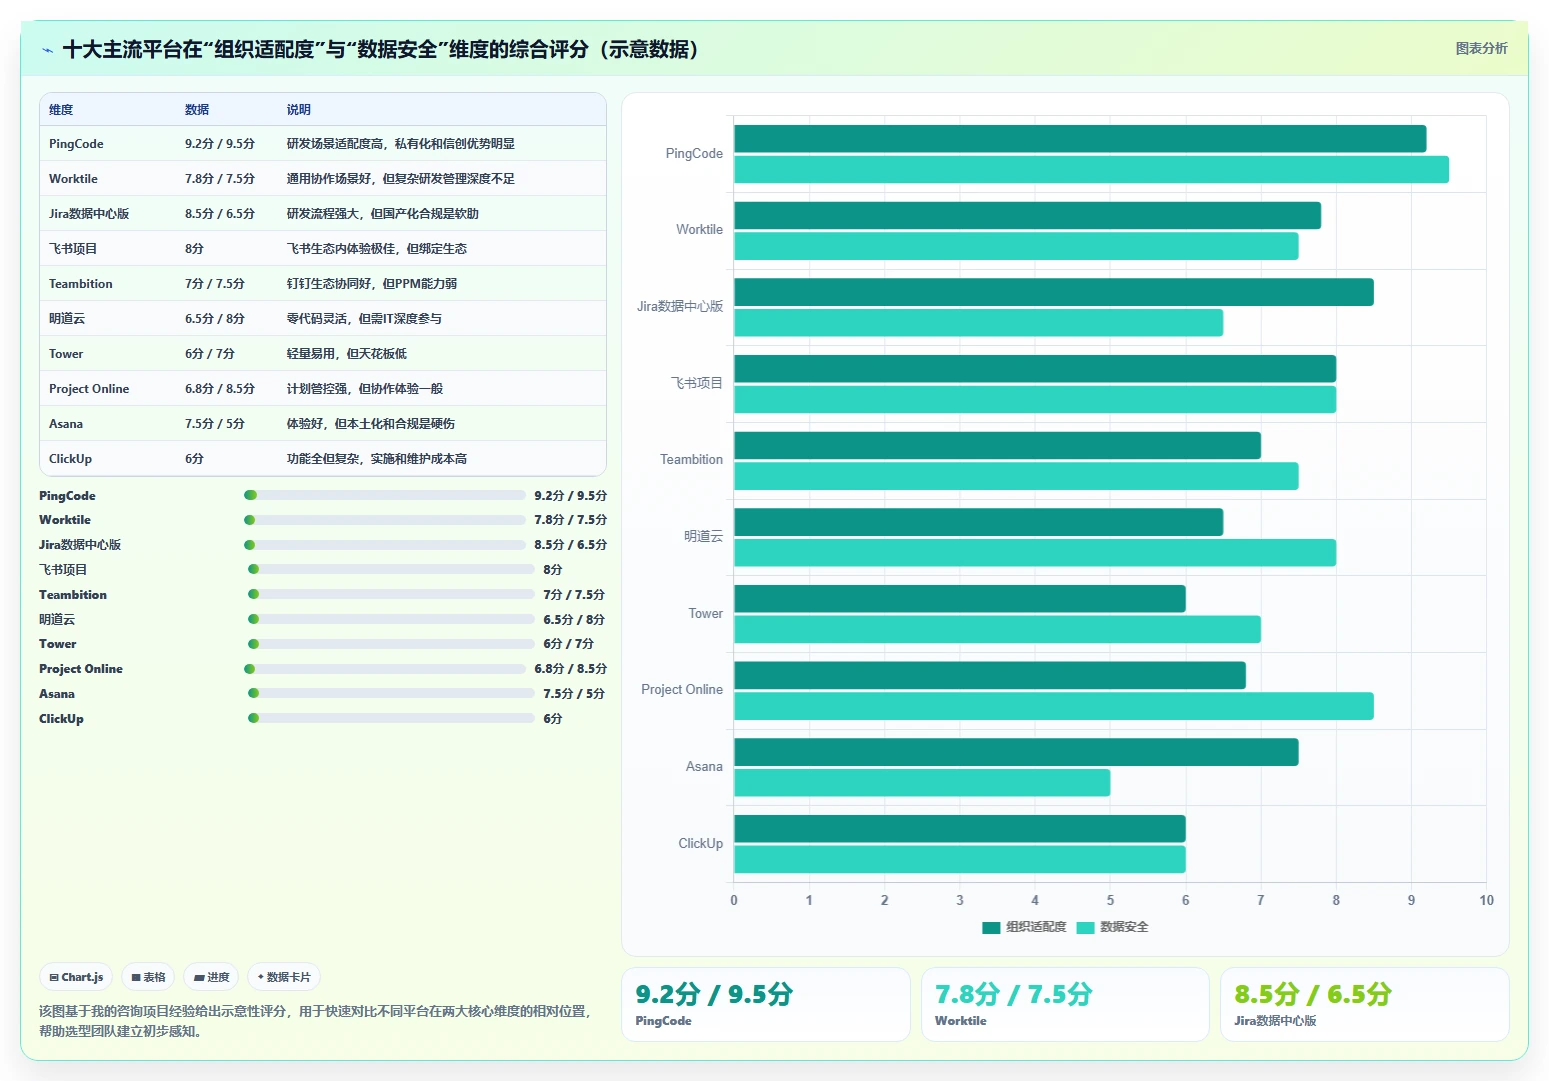Screen dimensions: 1549x1081
Task: Click the 6.8分 / 8.5分 table cell
Action: (220, 389)
